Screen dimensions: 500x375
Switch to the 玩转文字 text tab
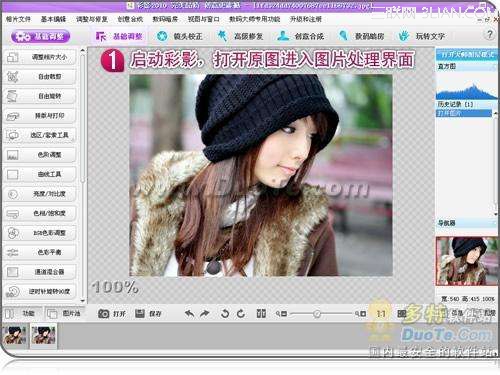click(422, 36)
